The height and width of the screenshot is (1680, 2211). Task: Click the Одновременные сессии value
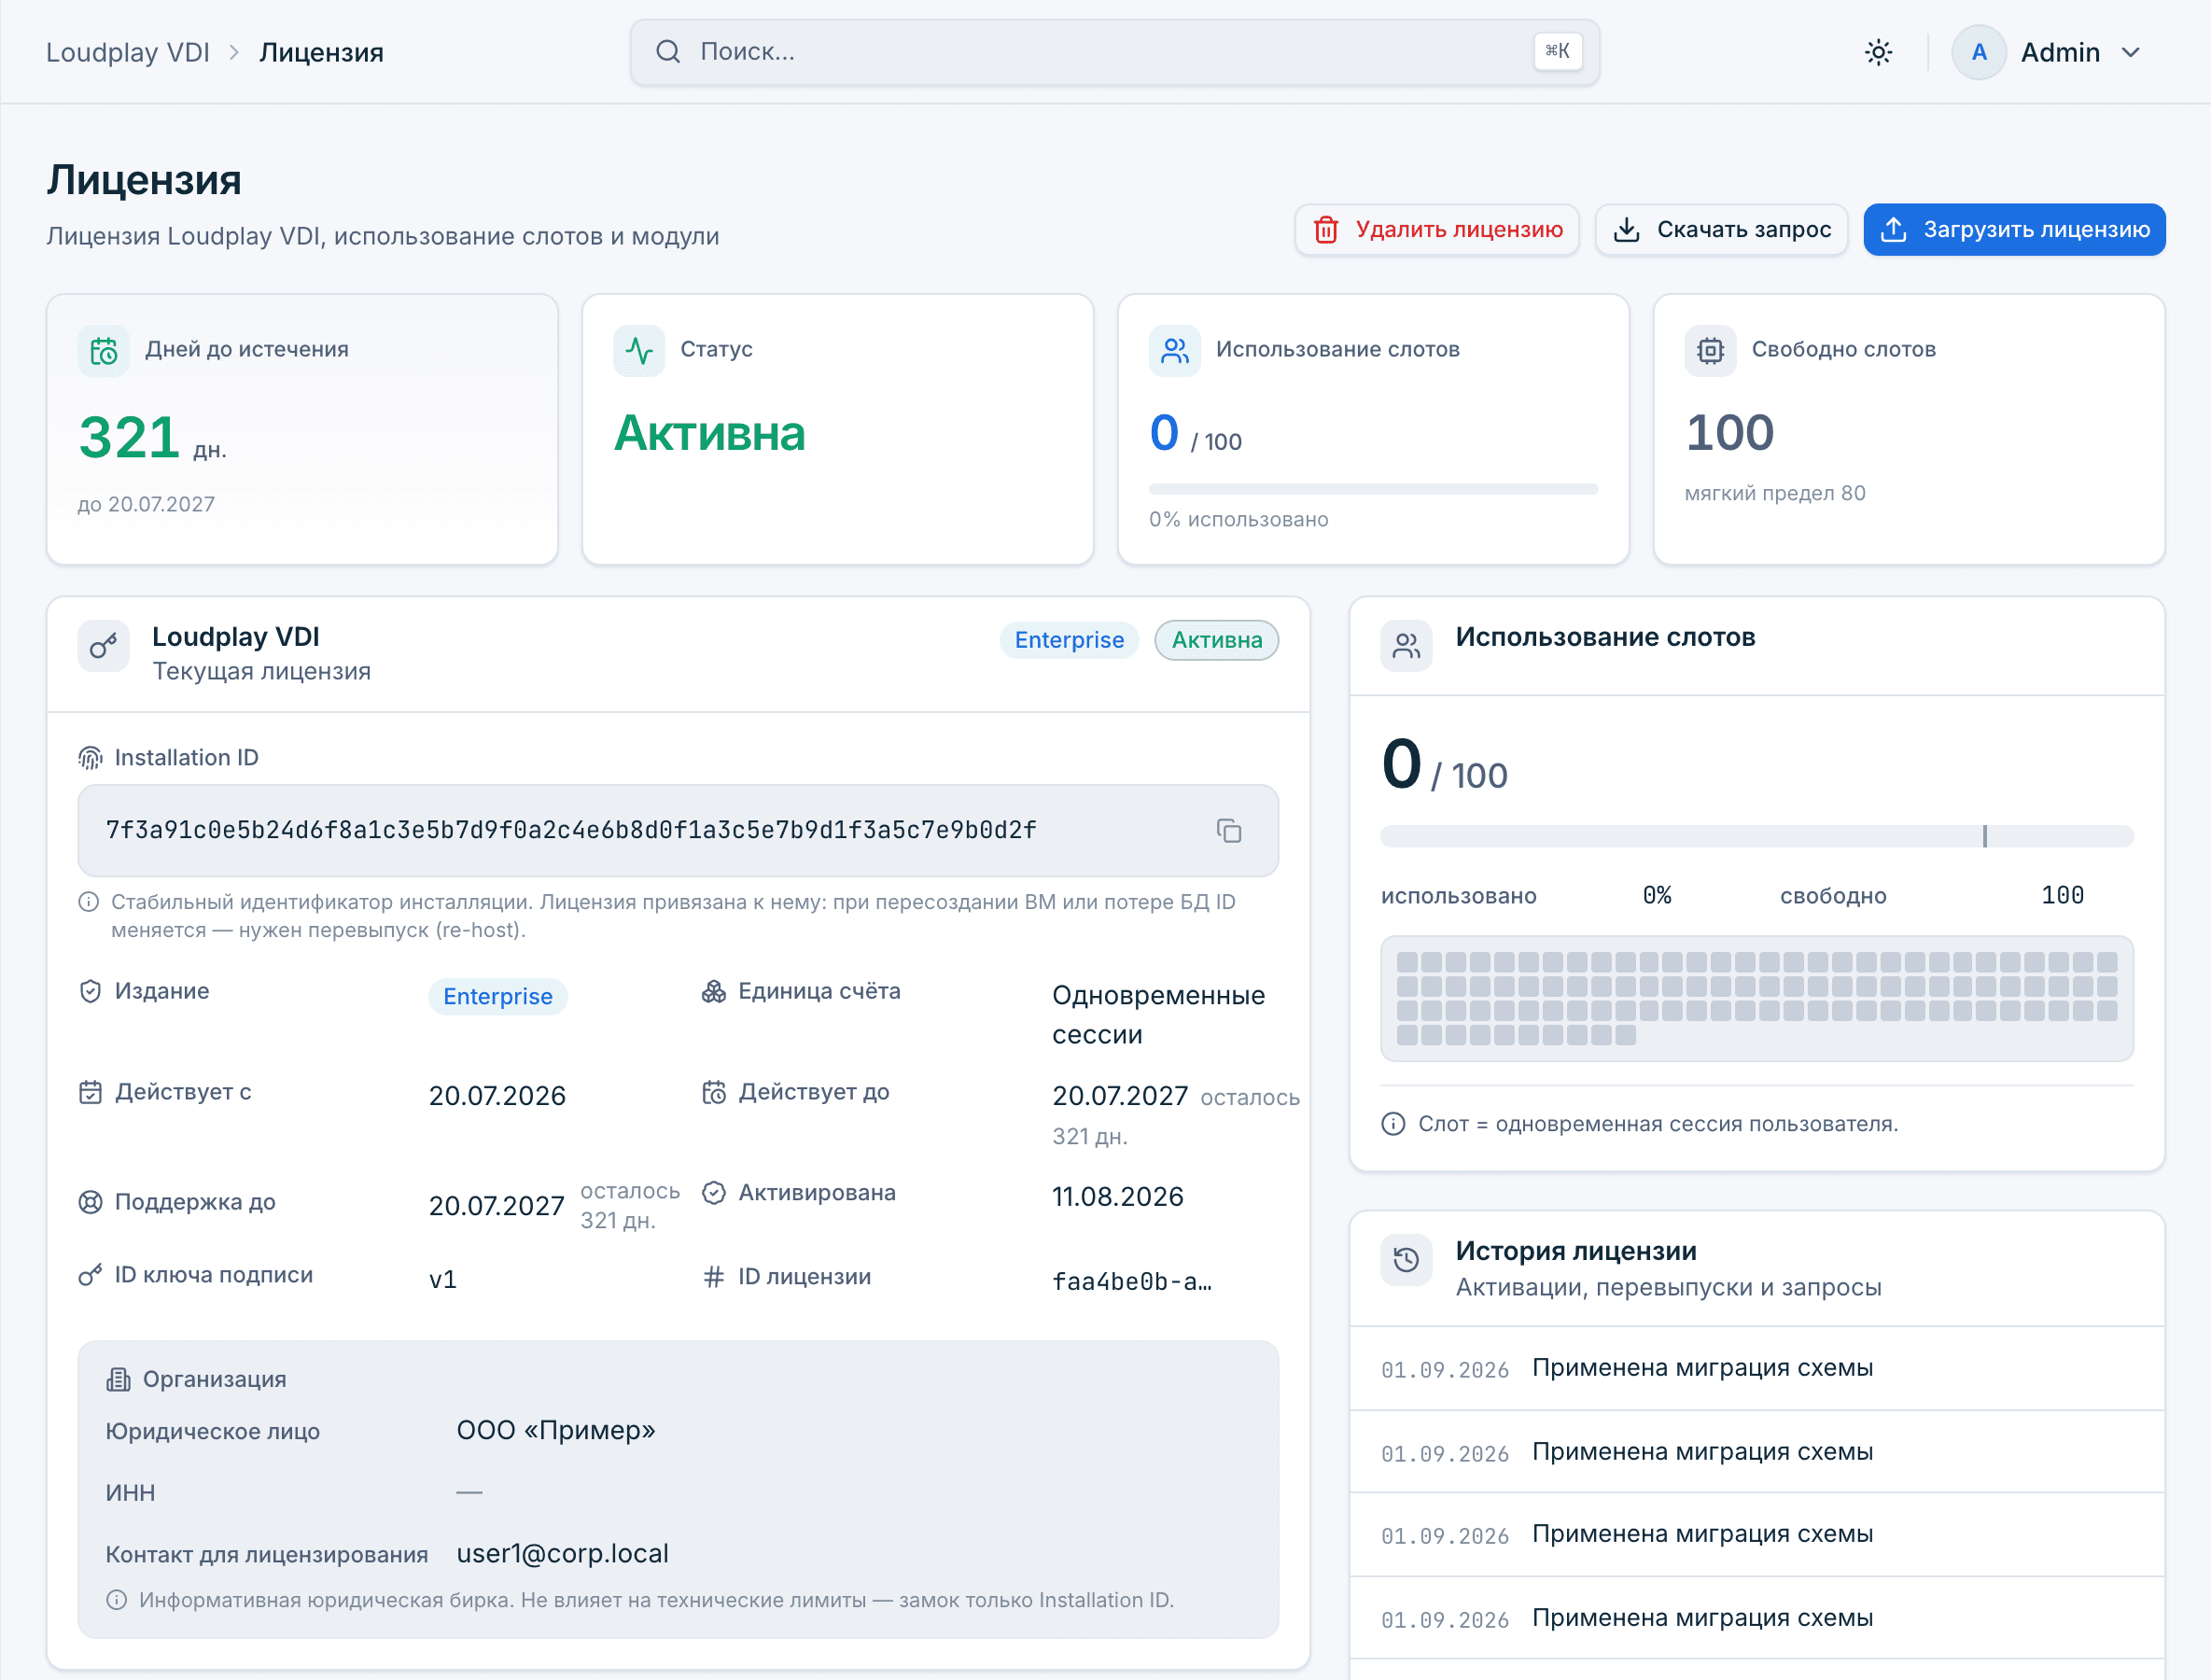1158,1015
